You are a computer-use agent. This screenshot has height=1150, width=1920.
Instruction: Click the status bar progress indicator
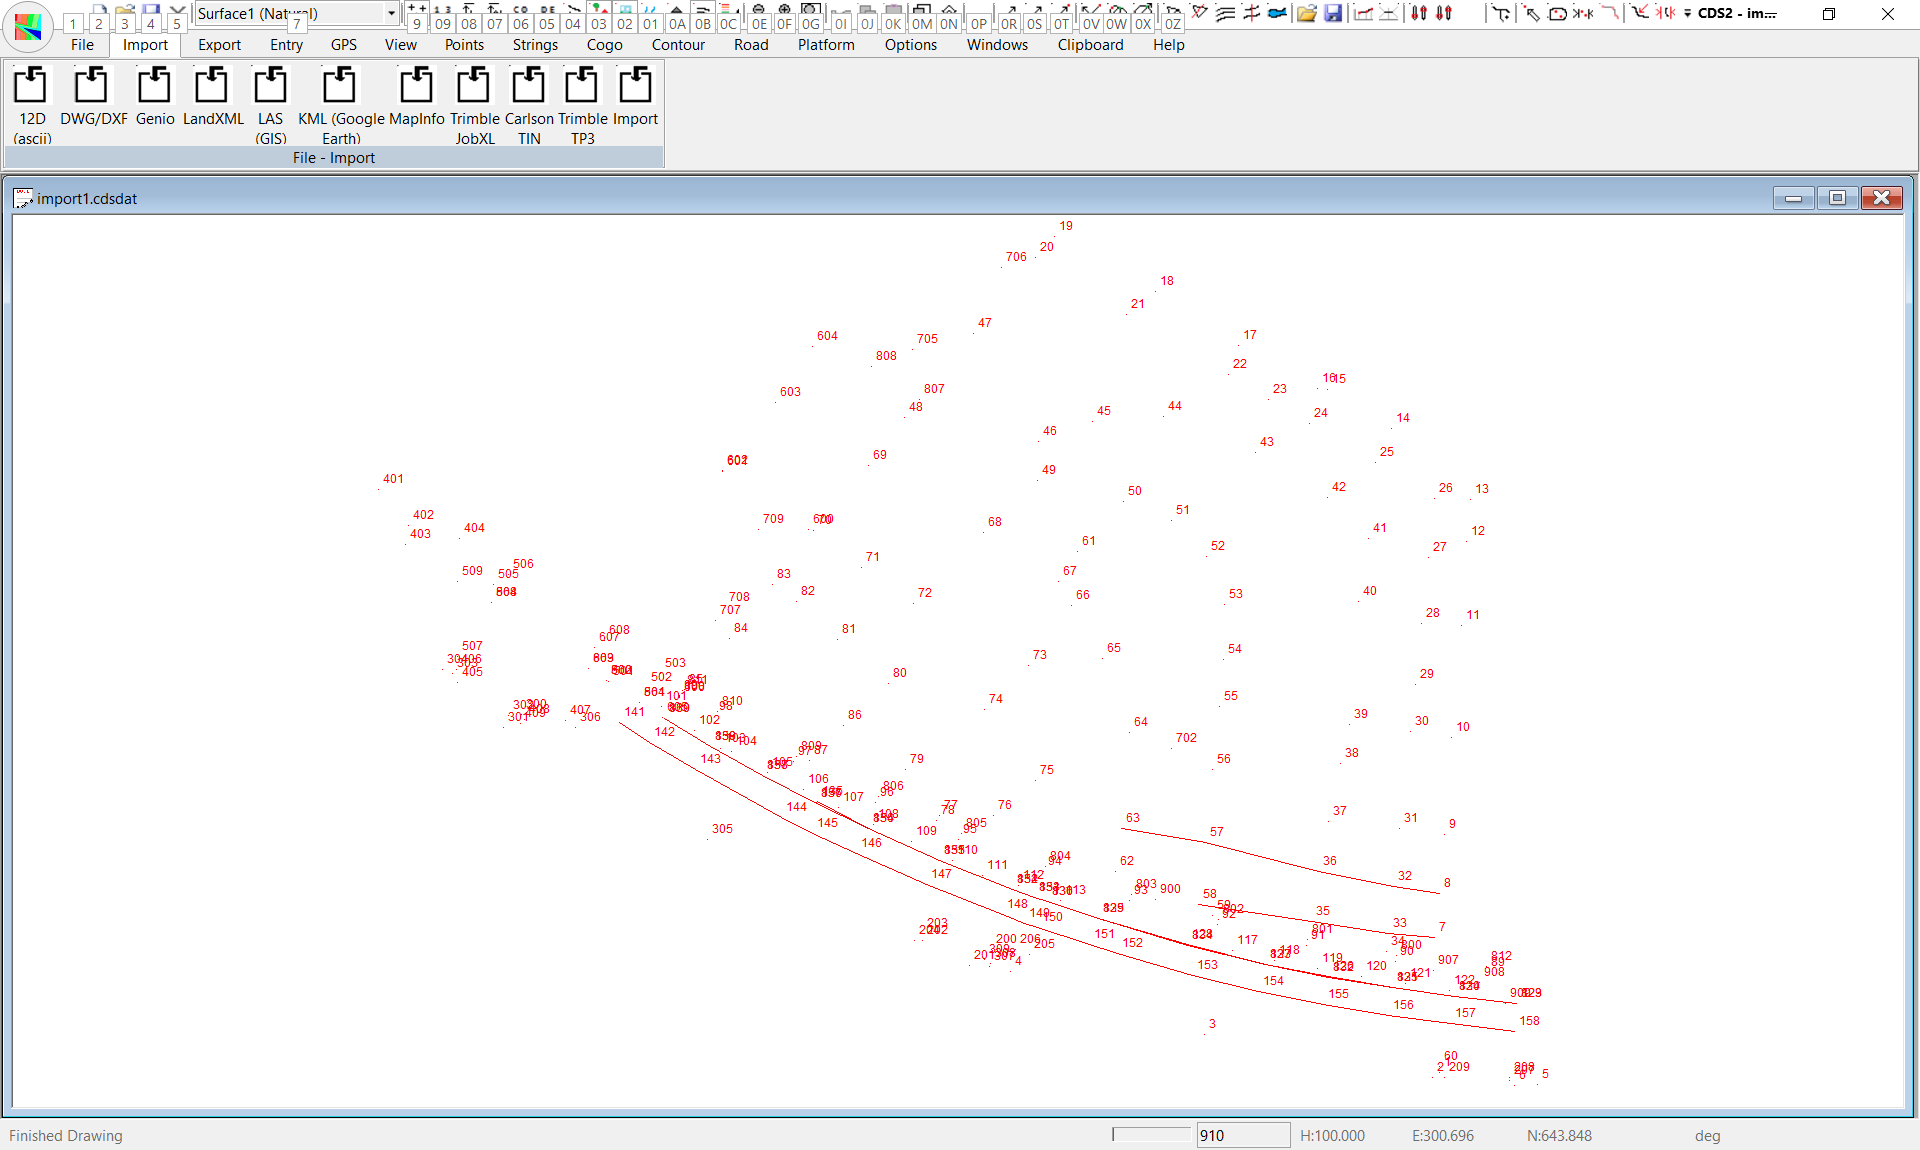pyautogui.click(x=1151, y=1135)
